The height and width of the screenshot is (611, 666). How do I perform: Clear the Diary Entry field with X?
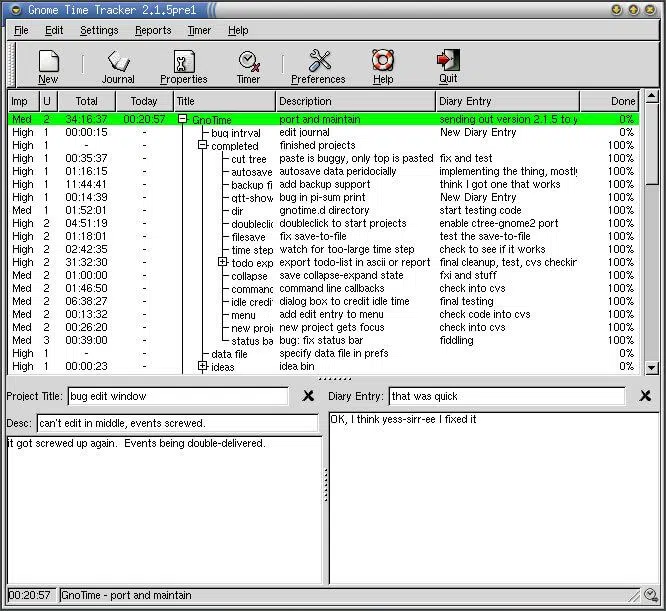coord(645,397)
